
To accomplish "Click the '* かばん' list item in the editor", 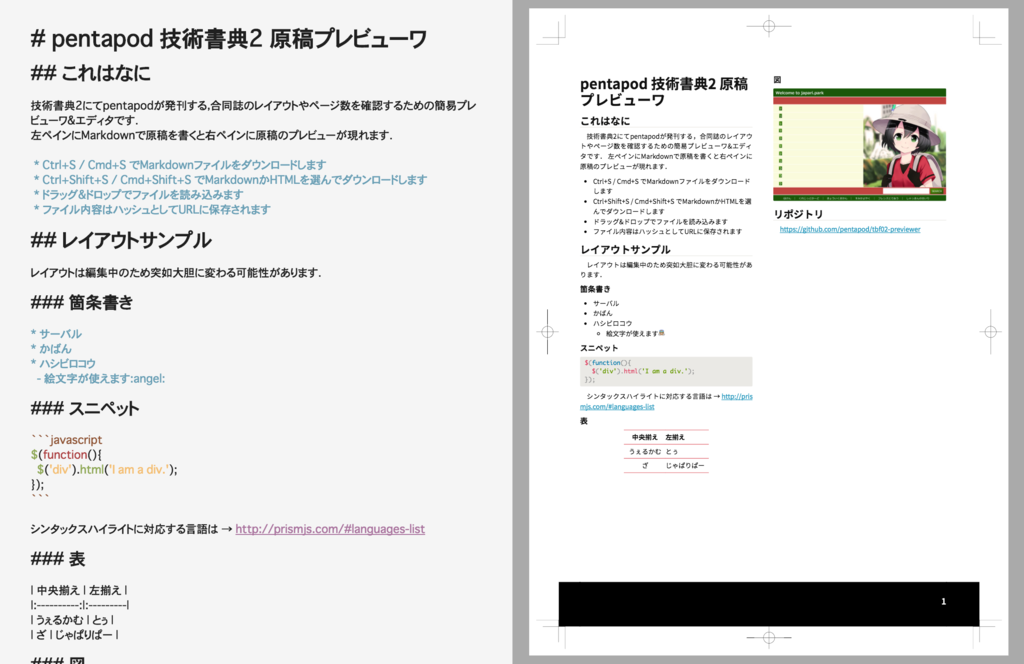I will pyautogui.click(x=51, y=349).
